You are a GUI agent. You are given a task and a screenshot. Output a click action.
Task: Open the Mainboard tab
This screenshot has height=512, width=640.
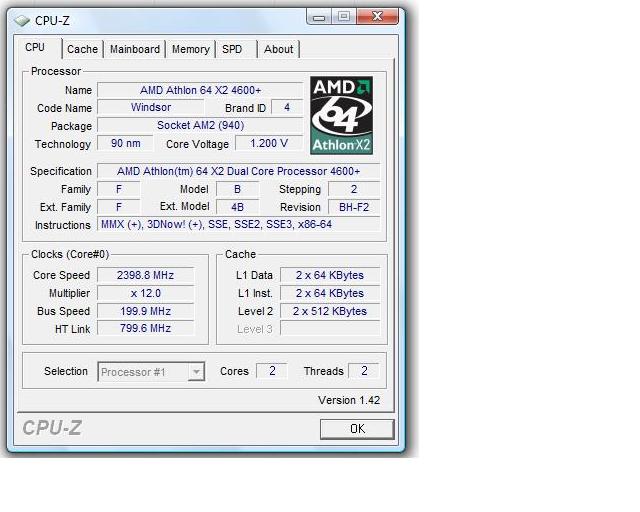135,49
